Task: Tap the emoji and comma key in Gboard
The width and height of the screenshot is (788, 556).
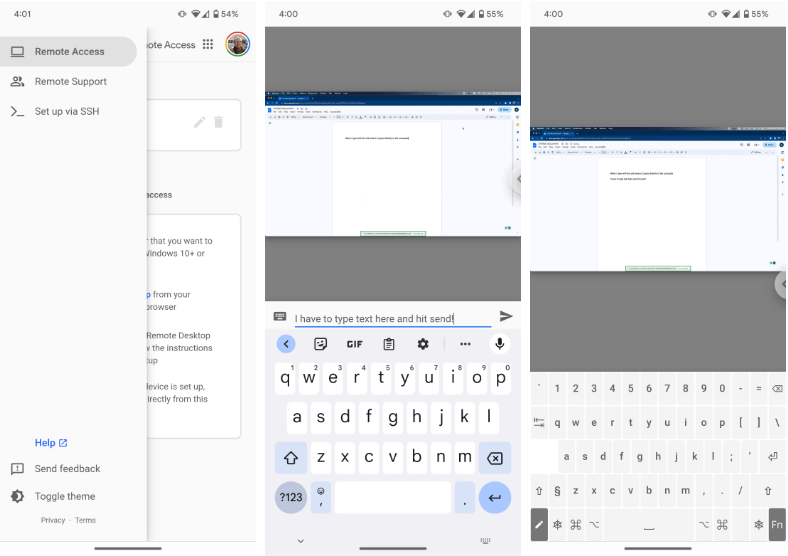Action: pyautogui.click(x=321, y=498)
